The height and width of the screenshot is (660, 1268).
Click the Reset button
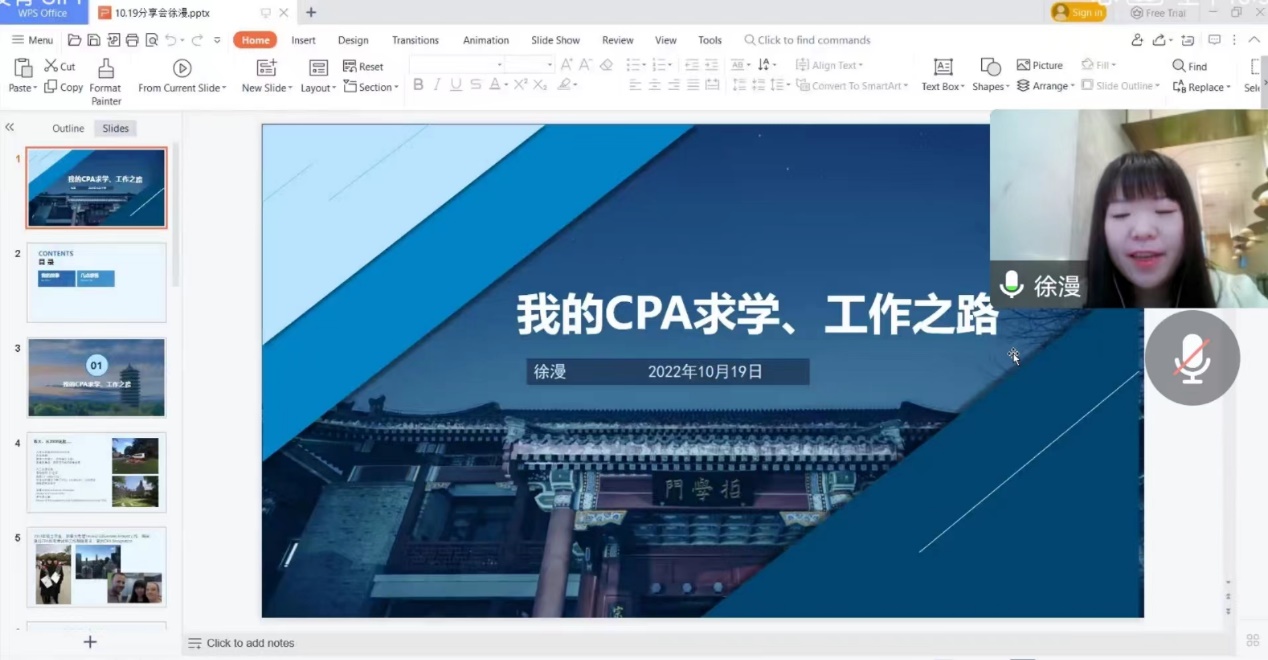coord(363,66)
